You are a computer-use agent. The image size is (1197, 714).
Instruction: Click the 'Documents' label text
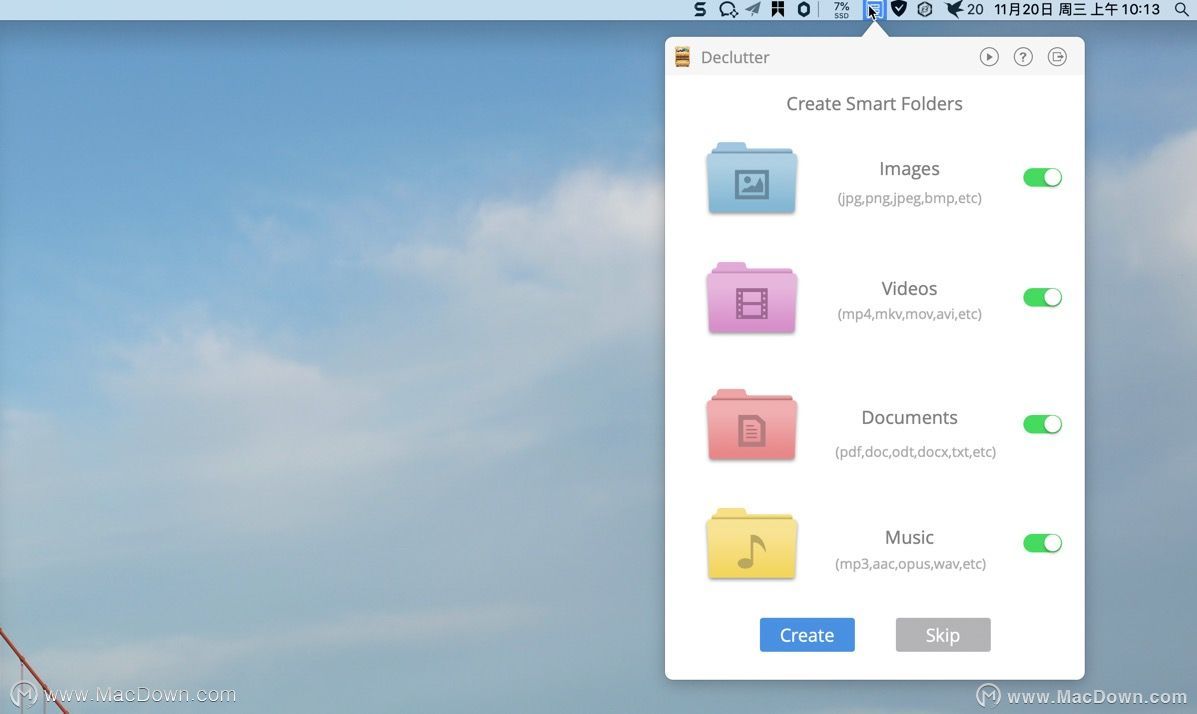[x=909, y=418]
